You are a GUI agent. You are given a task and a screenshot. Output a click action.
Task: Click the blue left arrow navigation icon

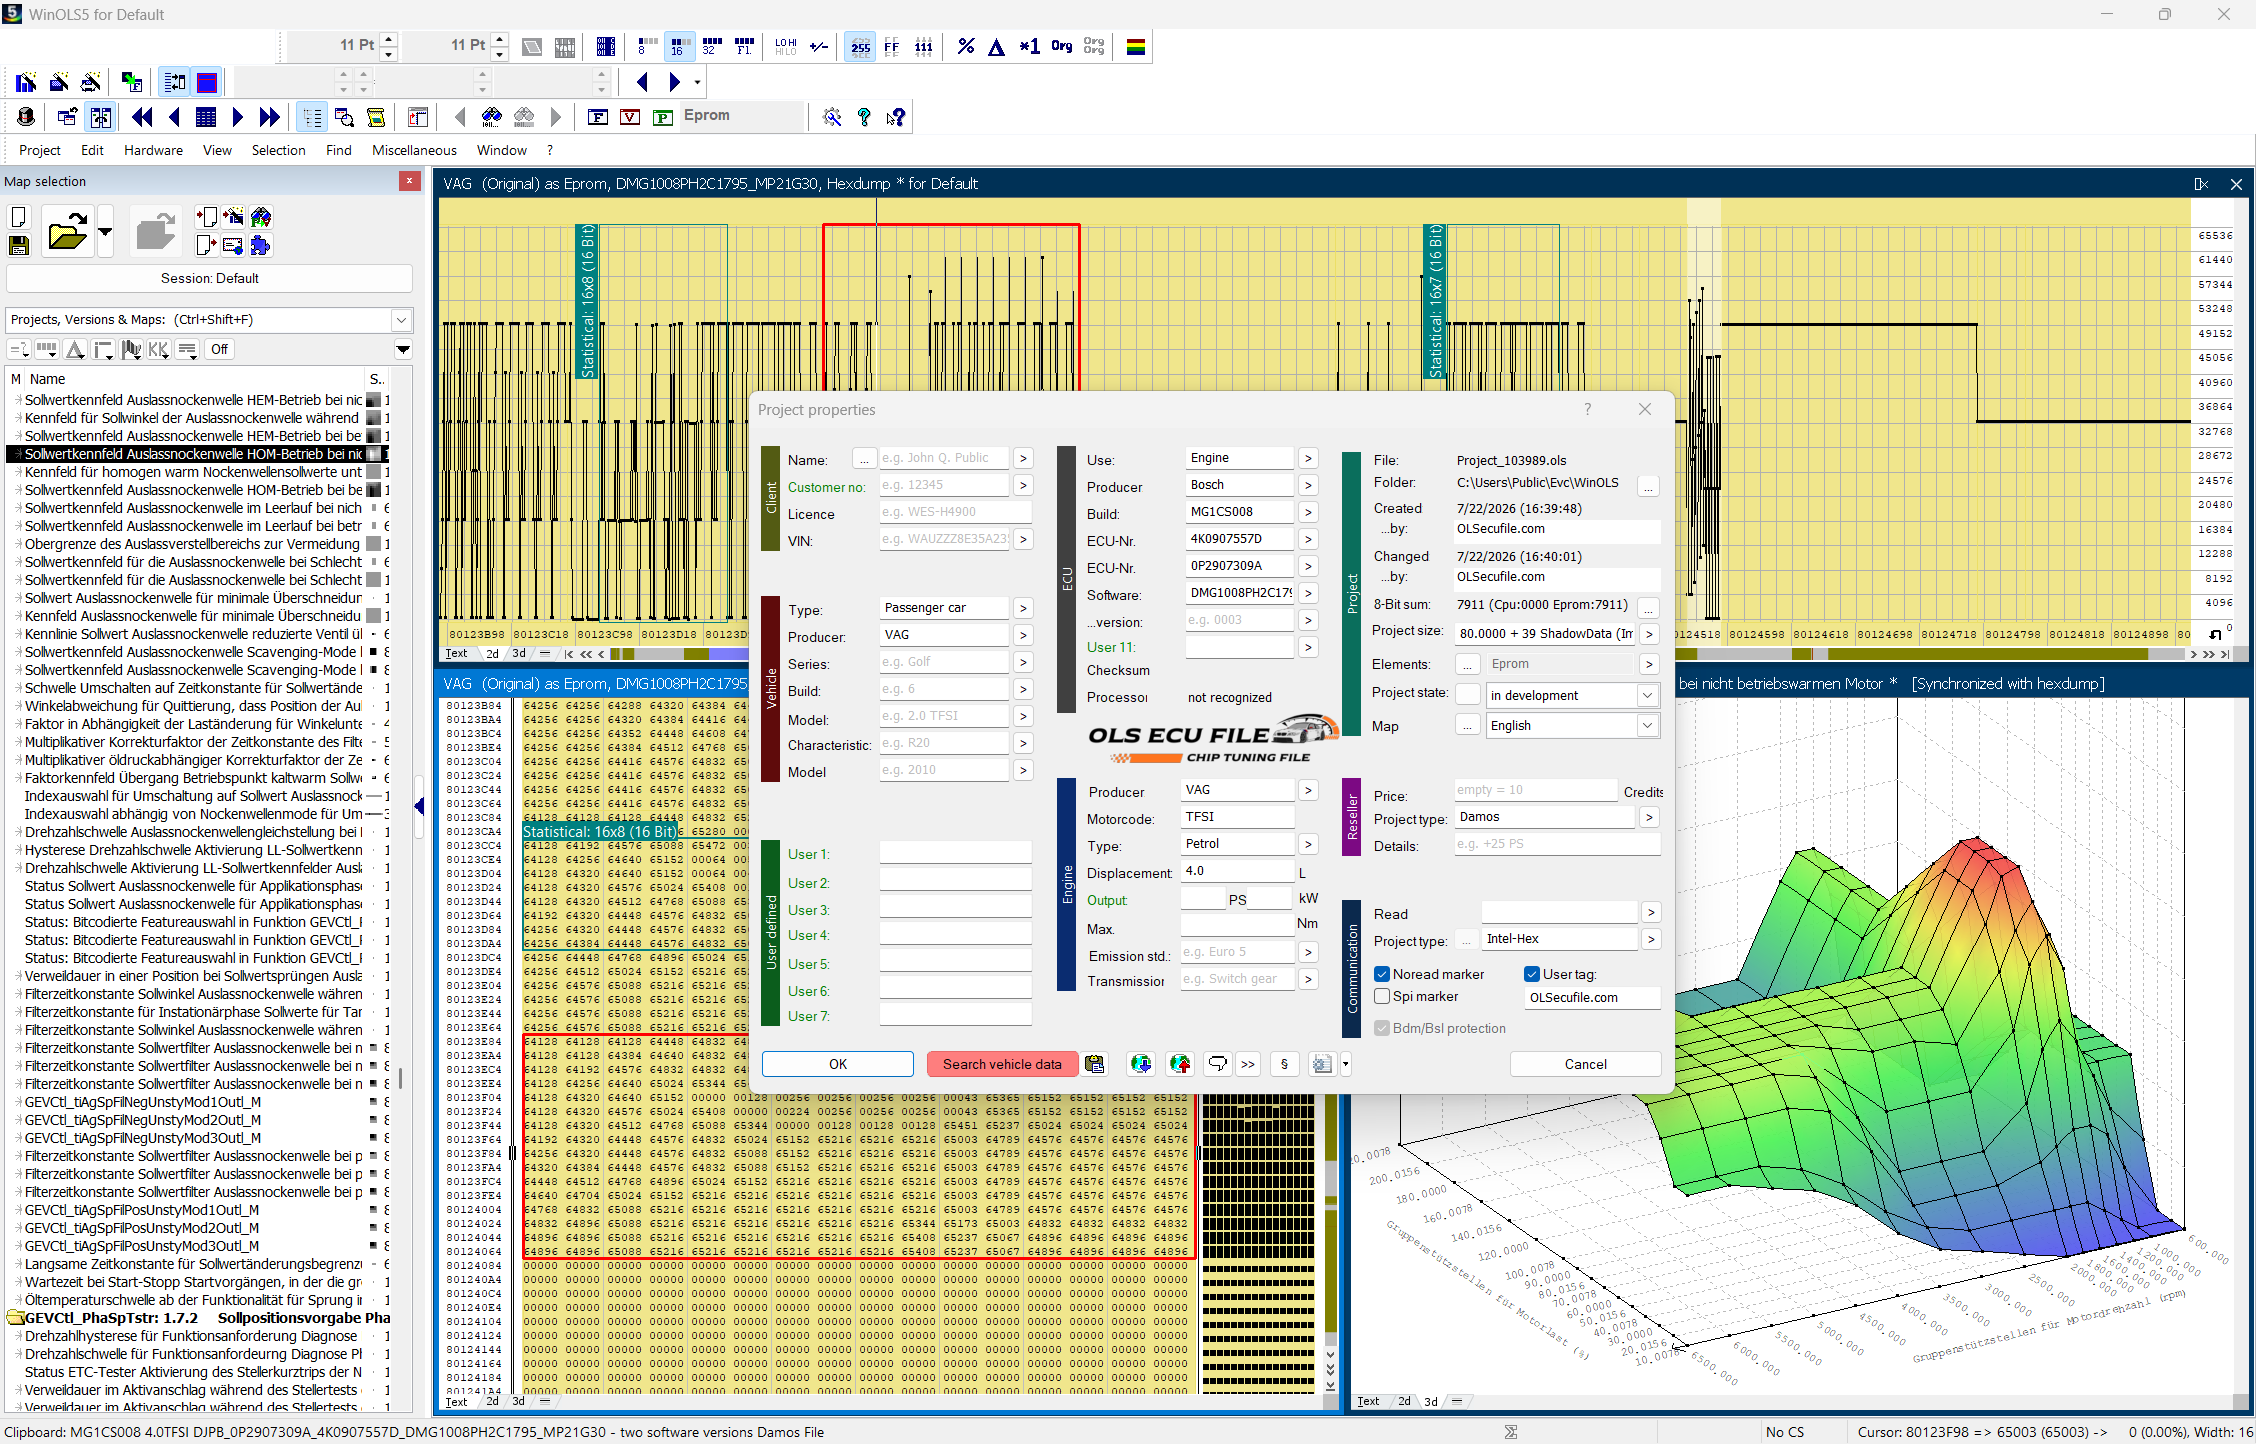pos(642,82)
